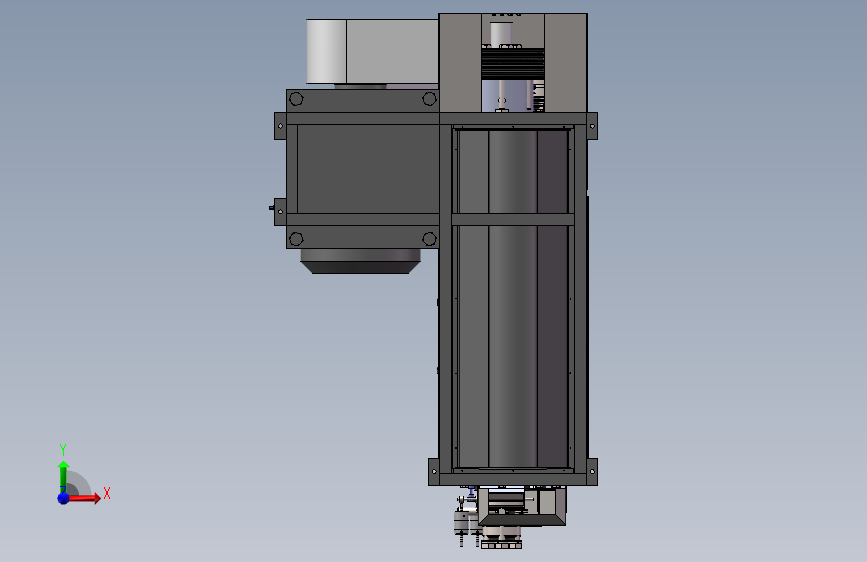Click the blue Z axis ball of the triad

(x=63, y=498)
